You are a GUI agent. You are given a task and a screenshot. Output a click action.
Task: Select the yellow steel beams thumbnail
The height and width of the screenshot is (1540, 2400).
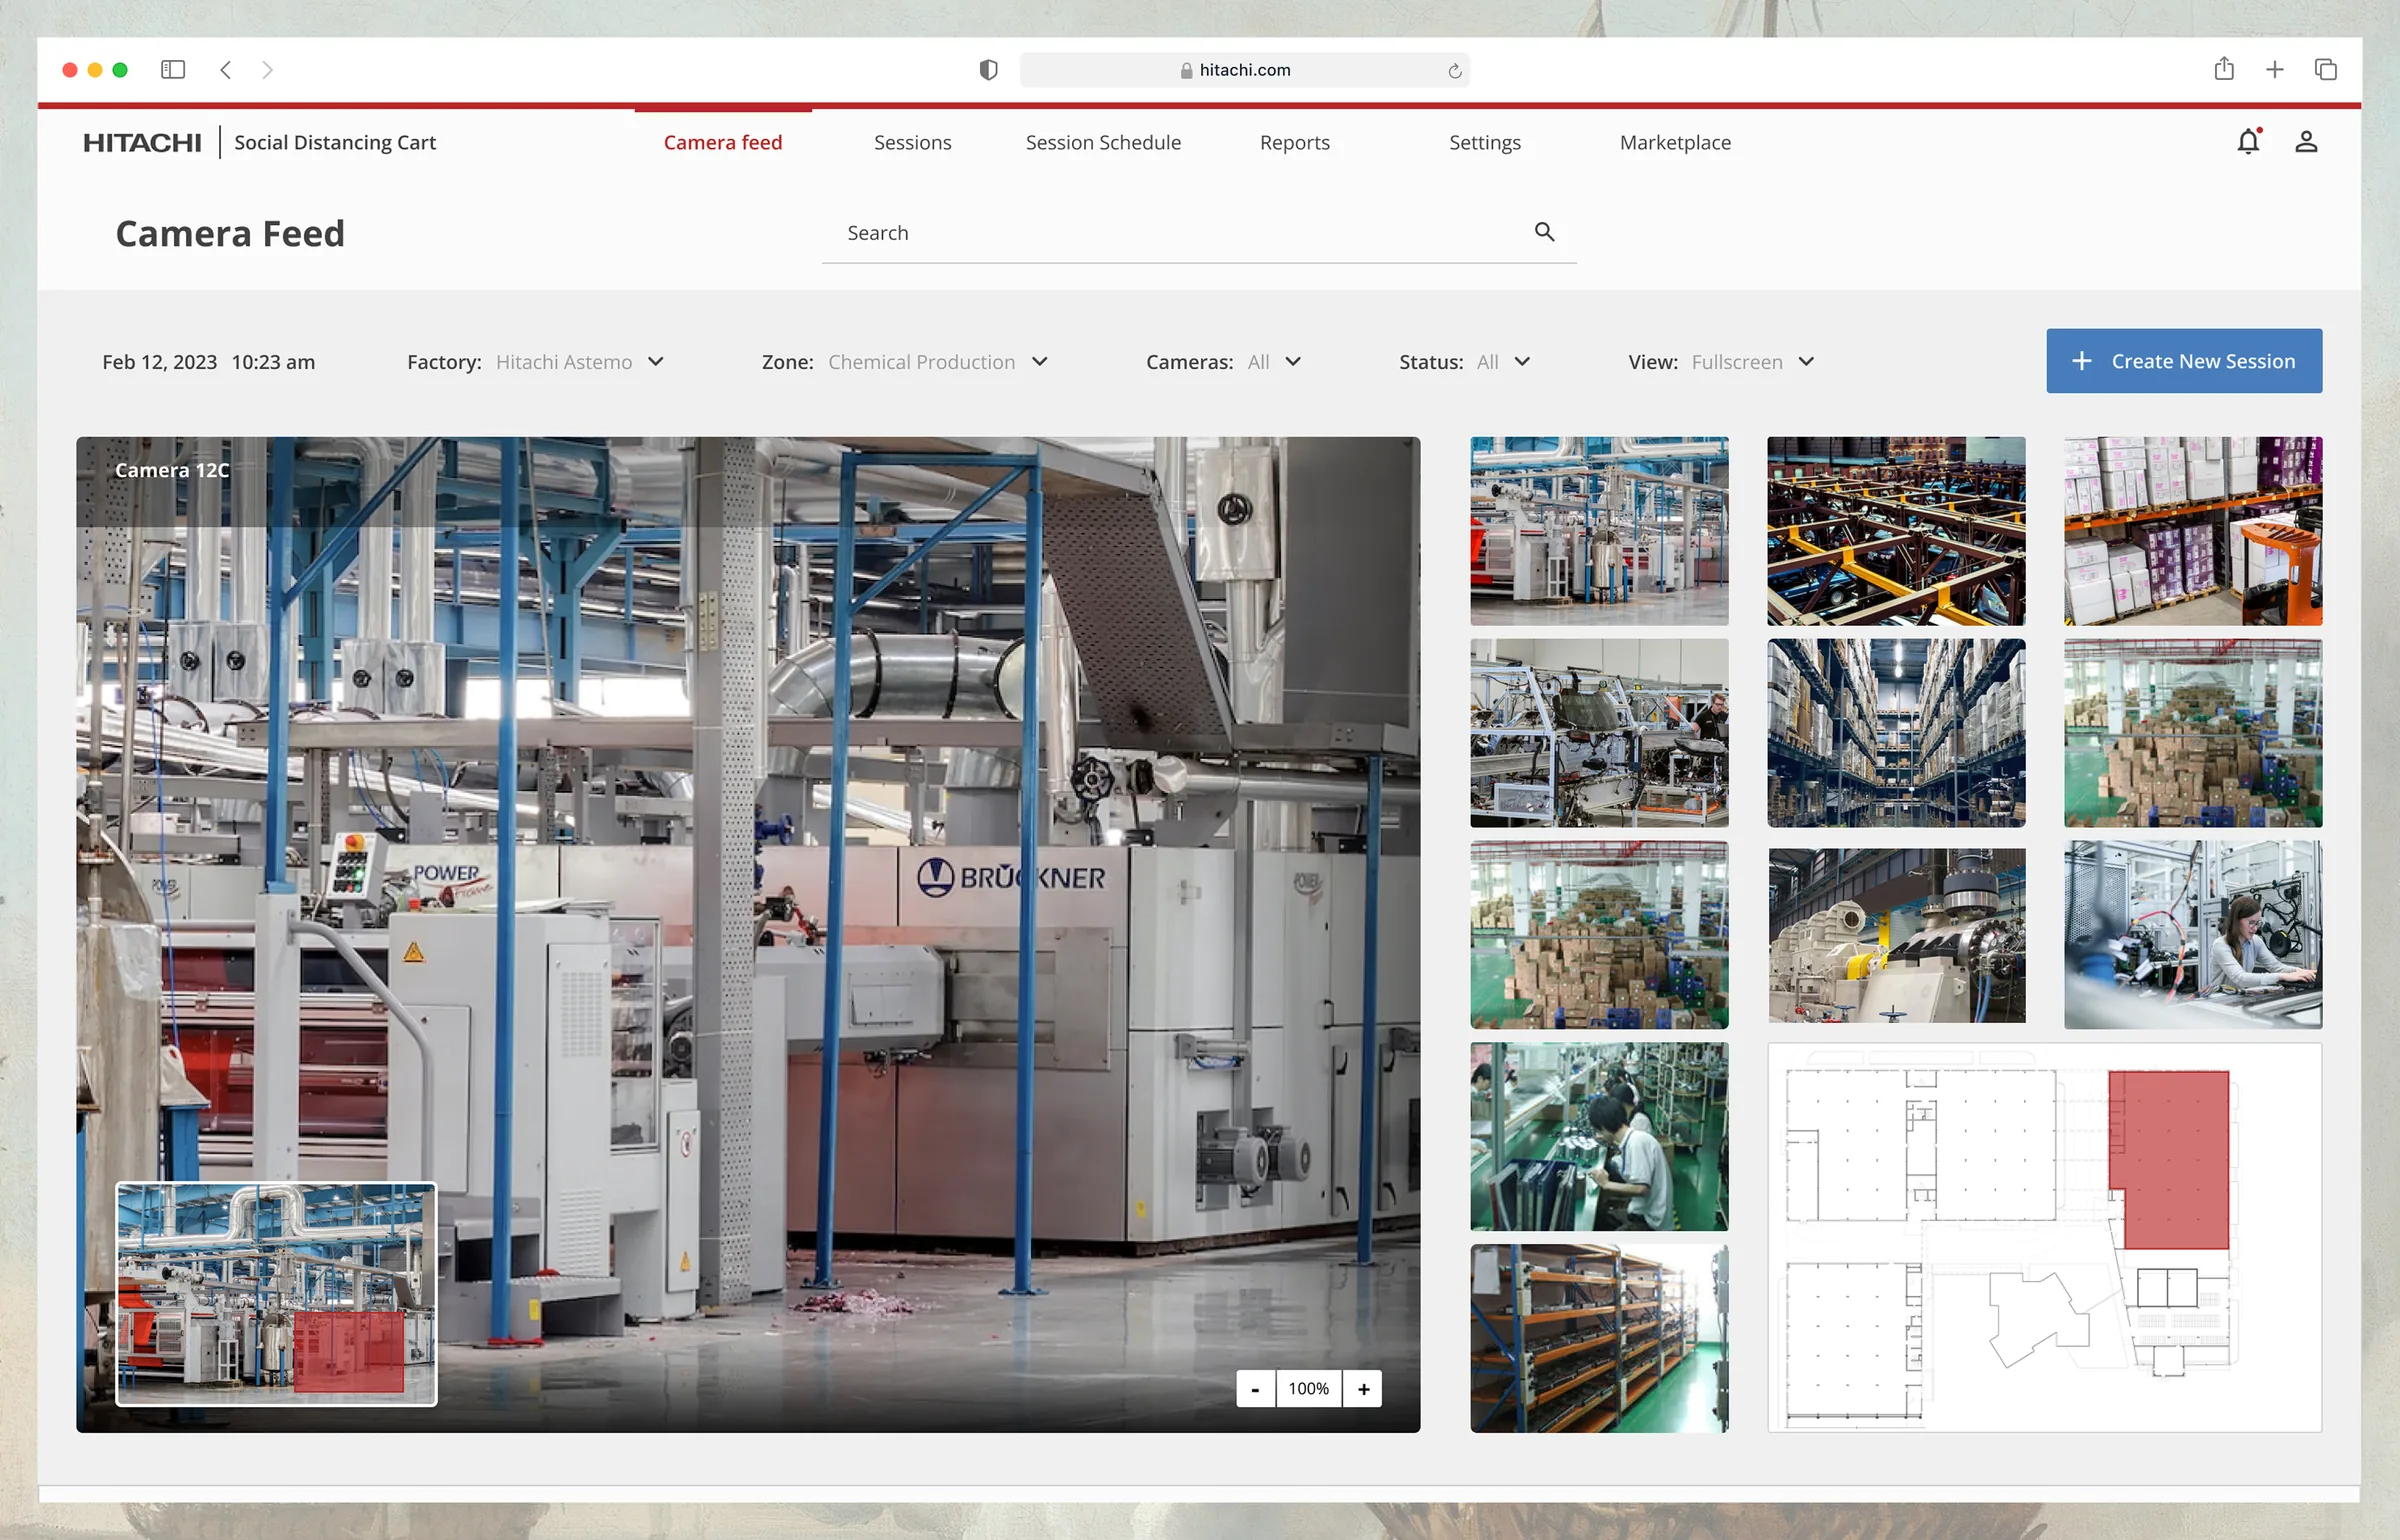tap(1896, 531)
